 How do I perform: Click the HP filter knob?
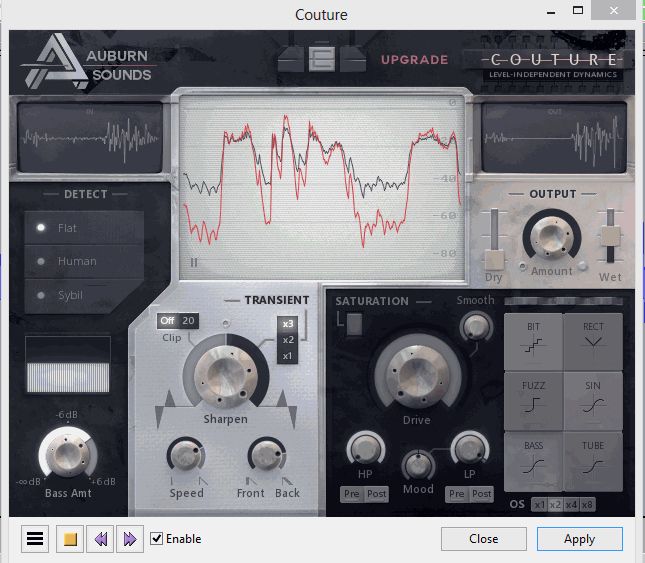coord(365,449)
